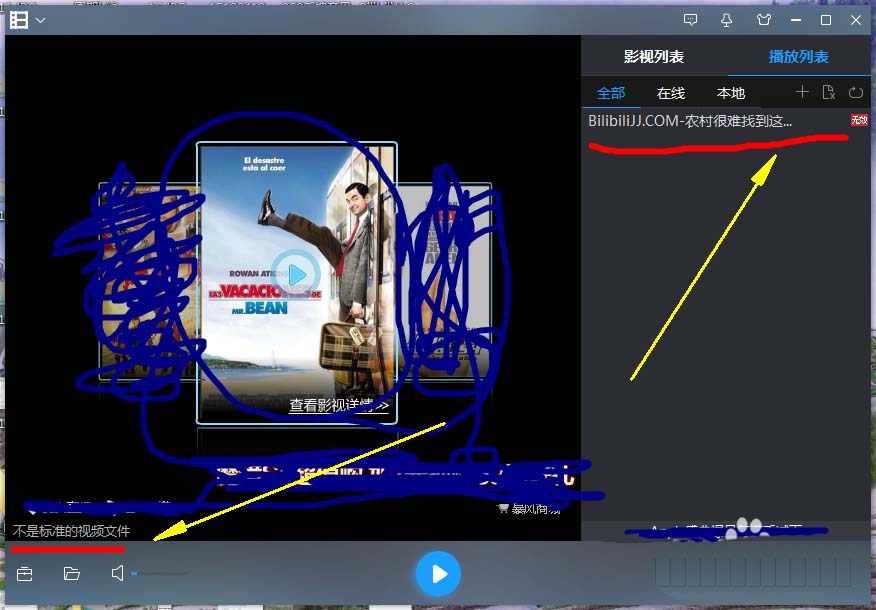The width and height of the screenshot is (876, 610).
Task: Select the 全部 filter tab
Action: click(611, 93)
